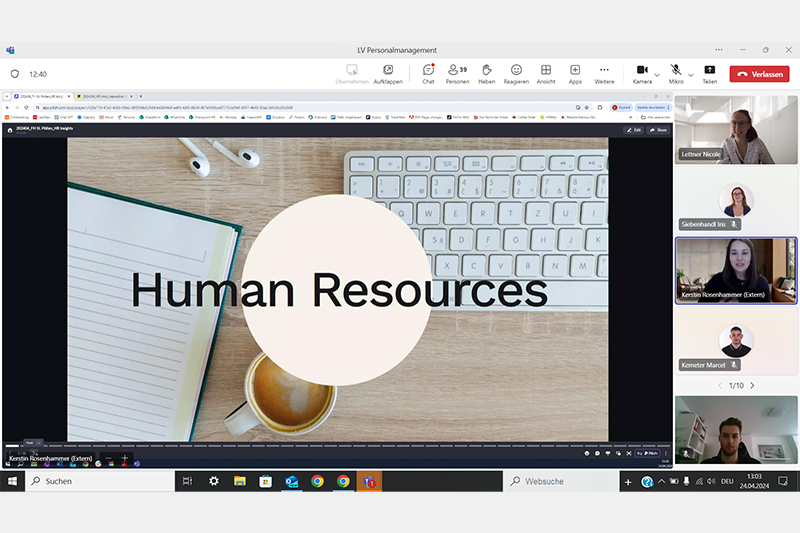Expand the Mikro options dropdown arrow
The height and width of the screenshot is (533, 800).
point(692,74)
